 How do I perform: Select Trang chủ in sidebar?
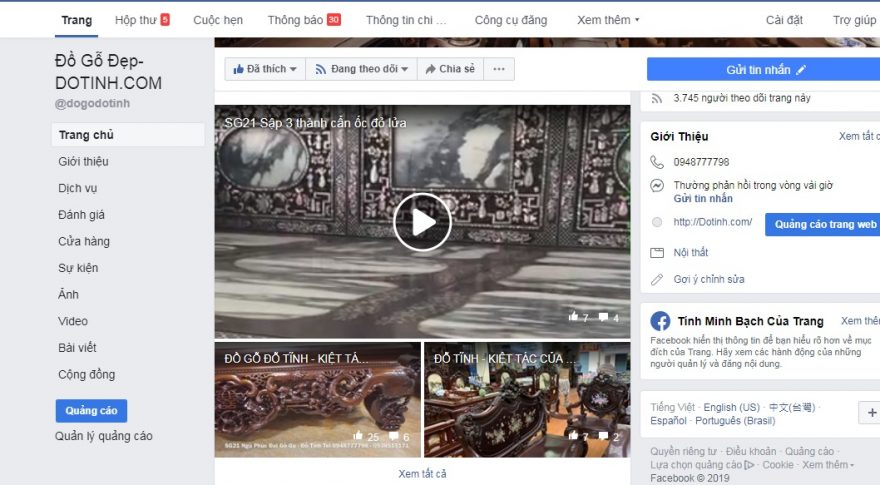[x=128, y=135]
